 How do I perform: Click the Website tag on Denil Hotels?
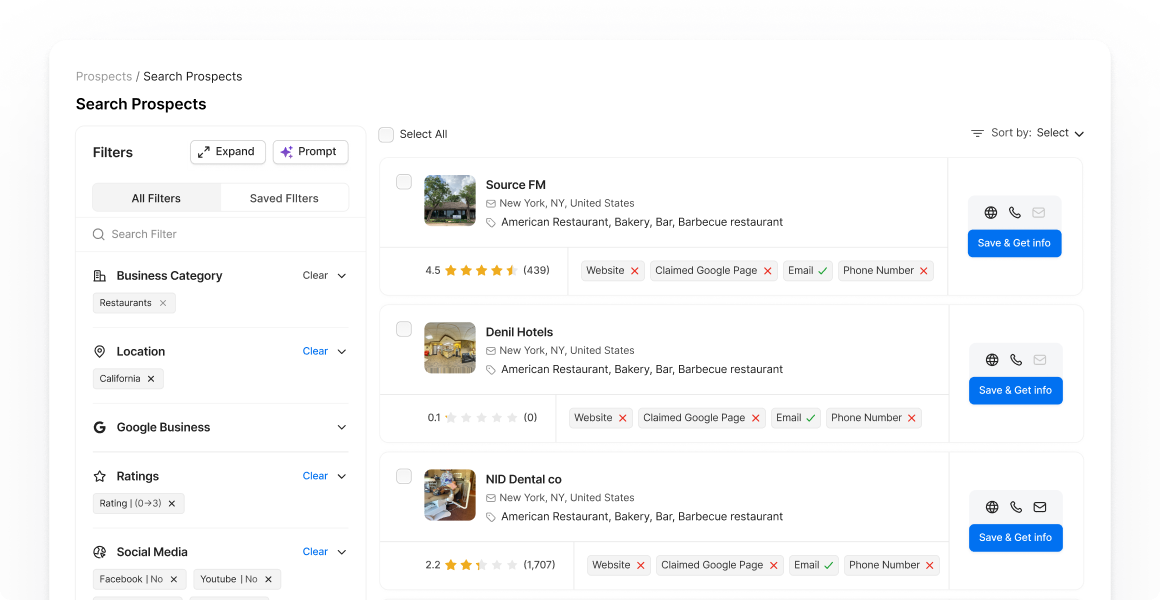(601, 418)
